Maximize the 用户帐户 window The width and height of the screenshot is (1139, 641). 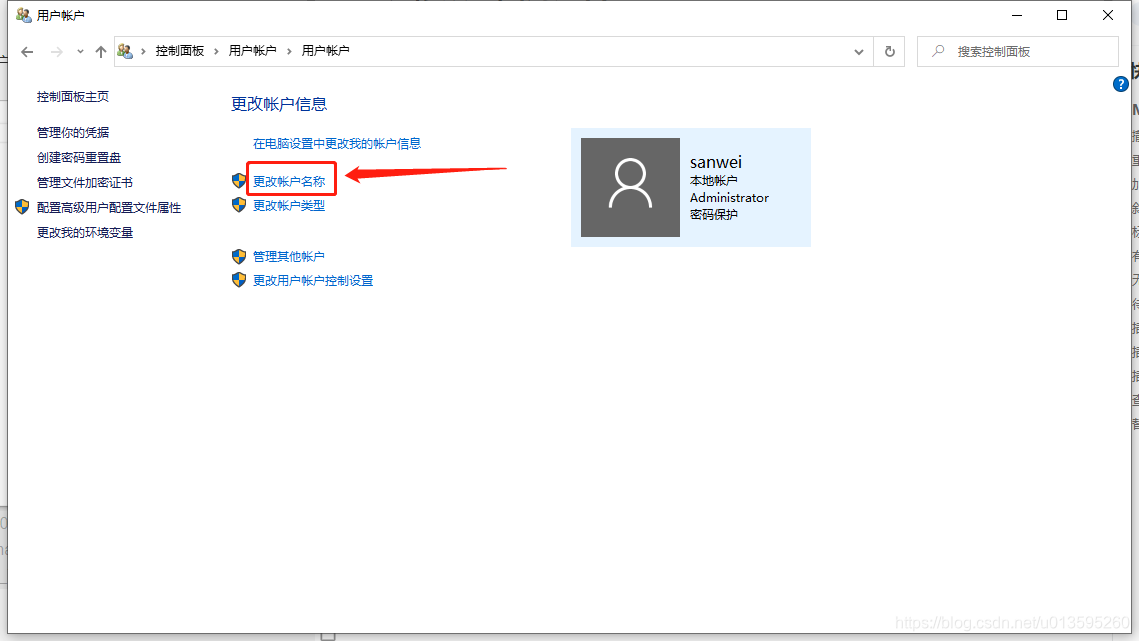tap(1062, 15)
